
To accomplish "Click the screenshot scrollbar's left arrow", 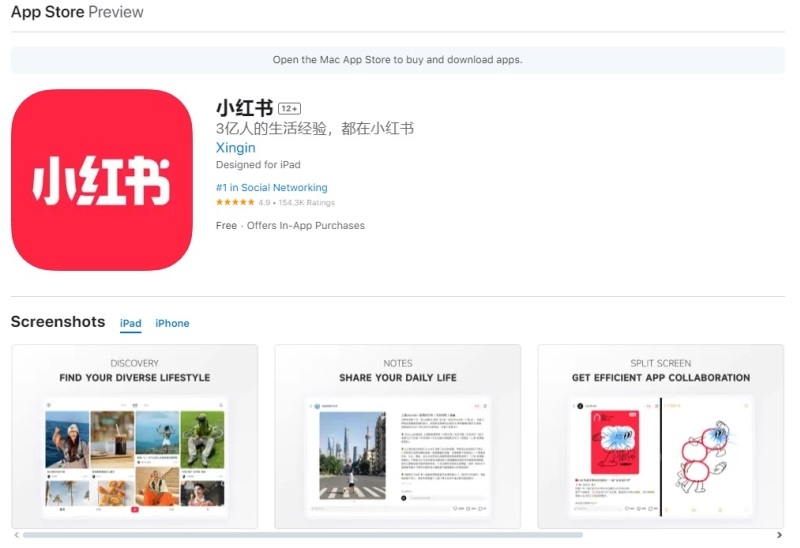I will coord(16,536).
